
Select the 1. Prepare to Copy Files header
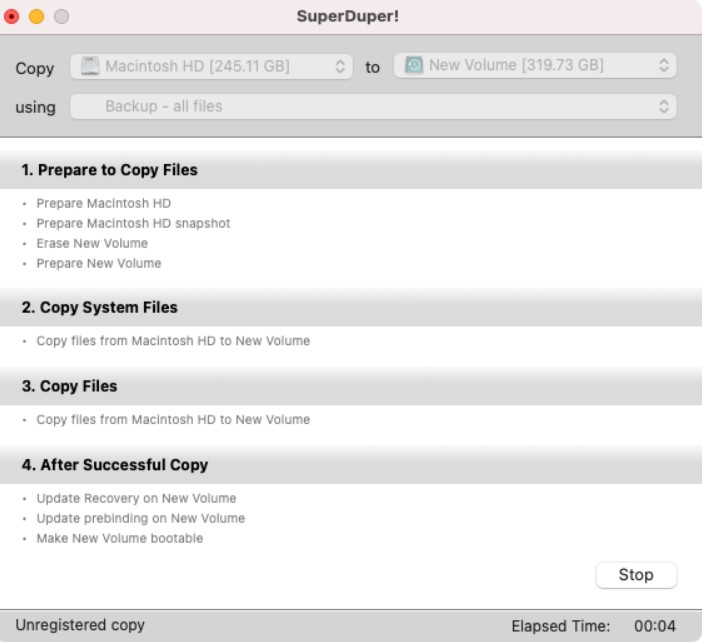351,170
